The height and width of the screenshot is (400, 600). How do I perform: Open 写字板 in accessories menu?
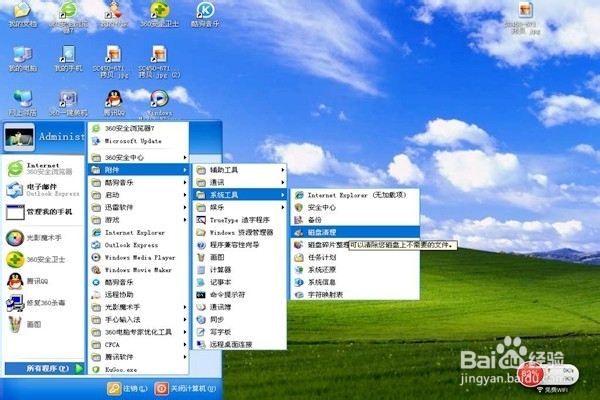click(x=240, y=332)
